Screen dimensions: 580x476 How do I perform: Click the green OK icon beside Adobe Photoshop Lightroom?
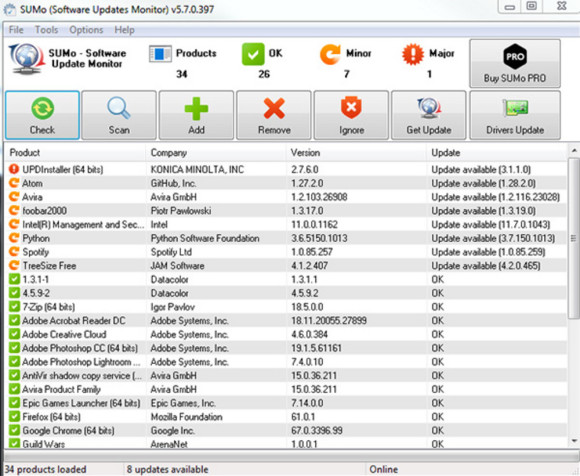click(x=14, y=361)
